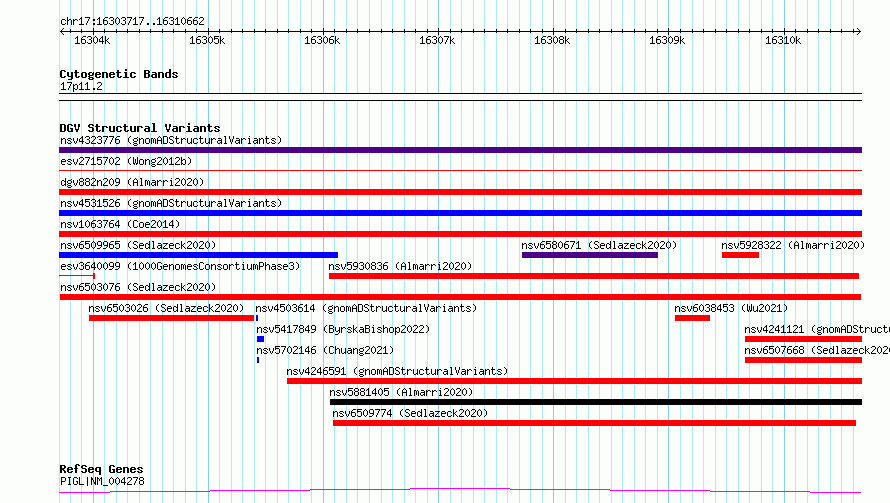Click the nsv1063764 (Coe2014) label

tap(120, 224)
